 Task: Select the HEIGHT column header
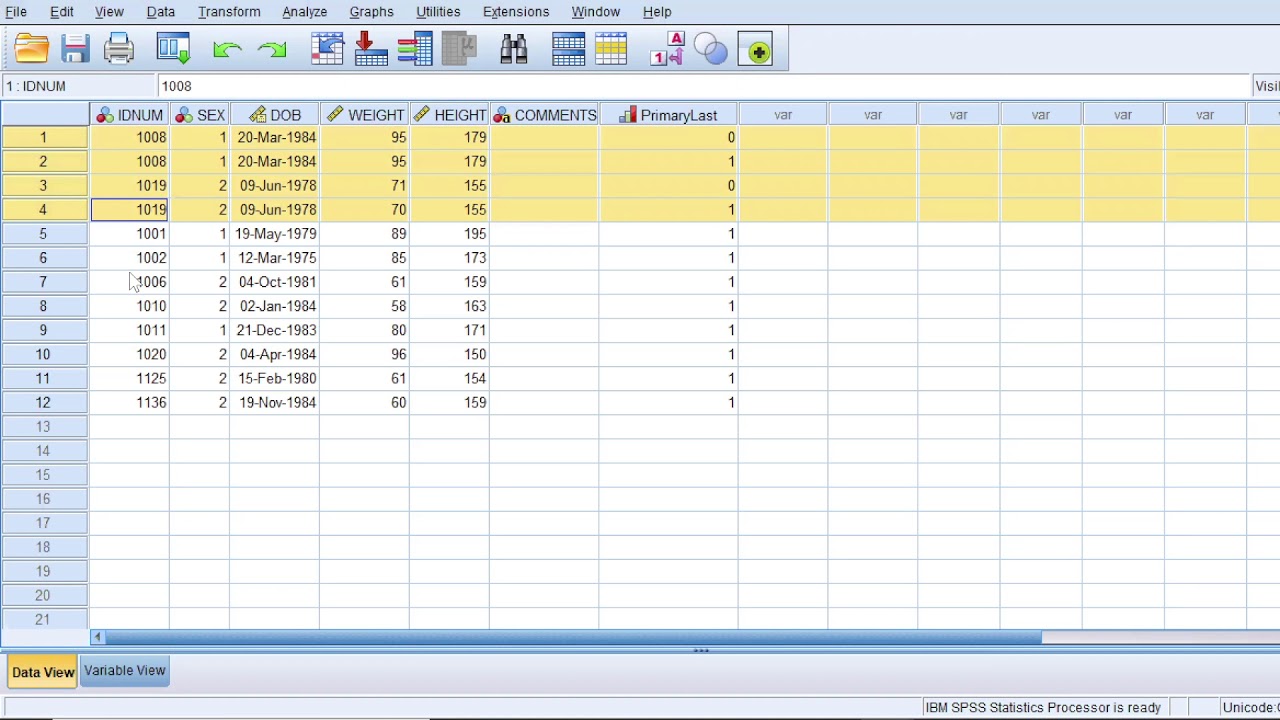(450, 115)
